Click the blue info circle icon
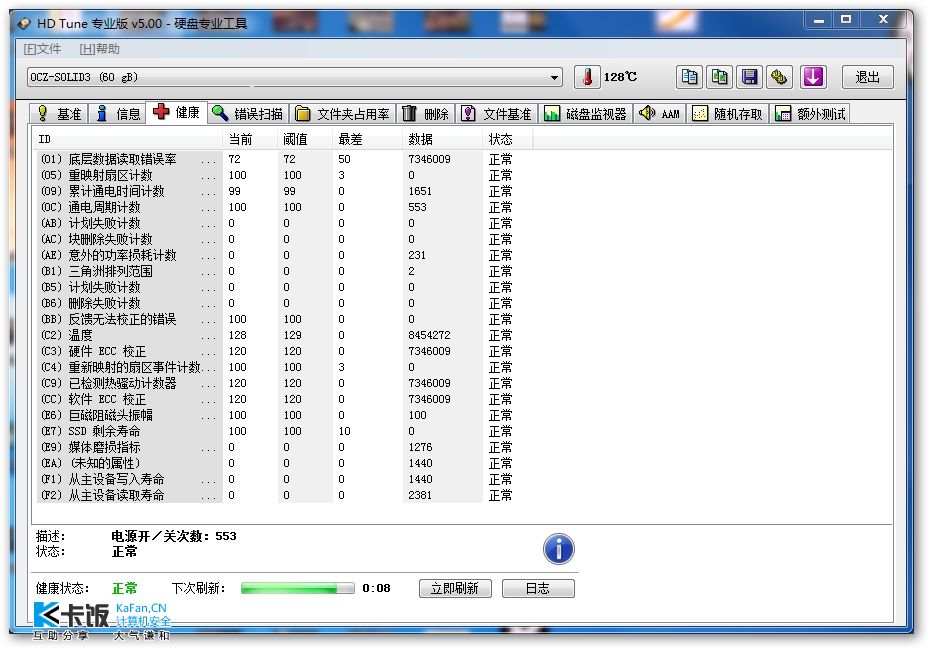This screenshot has width=928, height=648. [559, 549]
